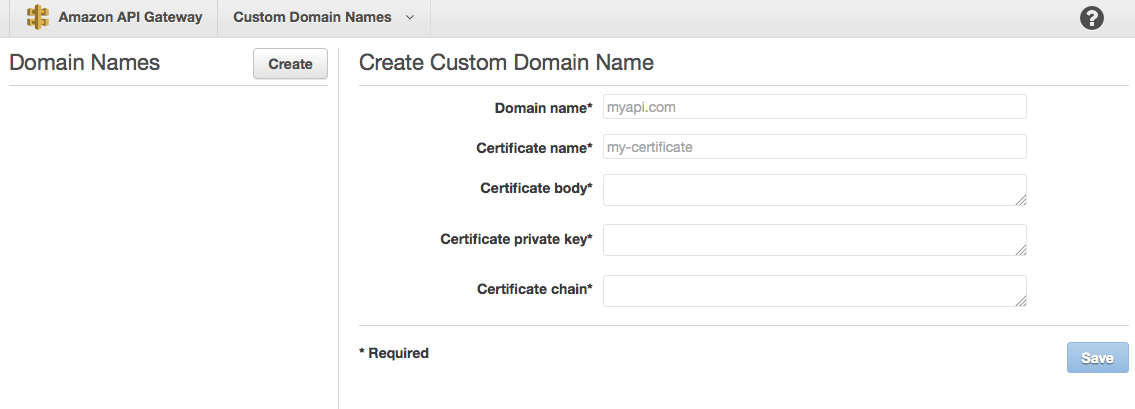
Task: Expand the chevron beside Custom Domain Names
Action: pos(410,18)
